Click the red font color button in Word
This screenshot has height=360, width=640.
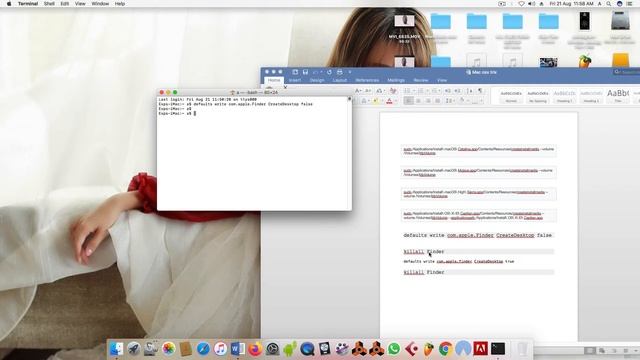coord(389,101)
